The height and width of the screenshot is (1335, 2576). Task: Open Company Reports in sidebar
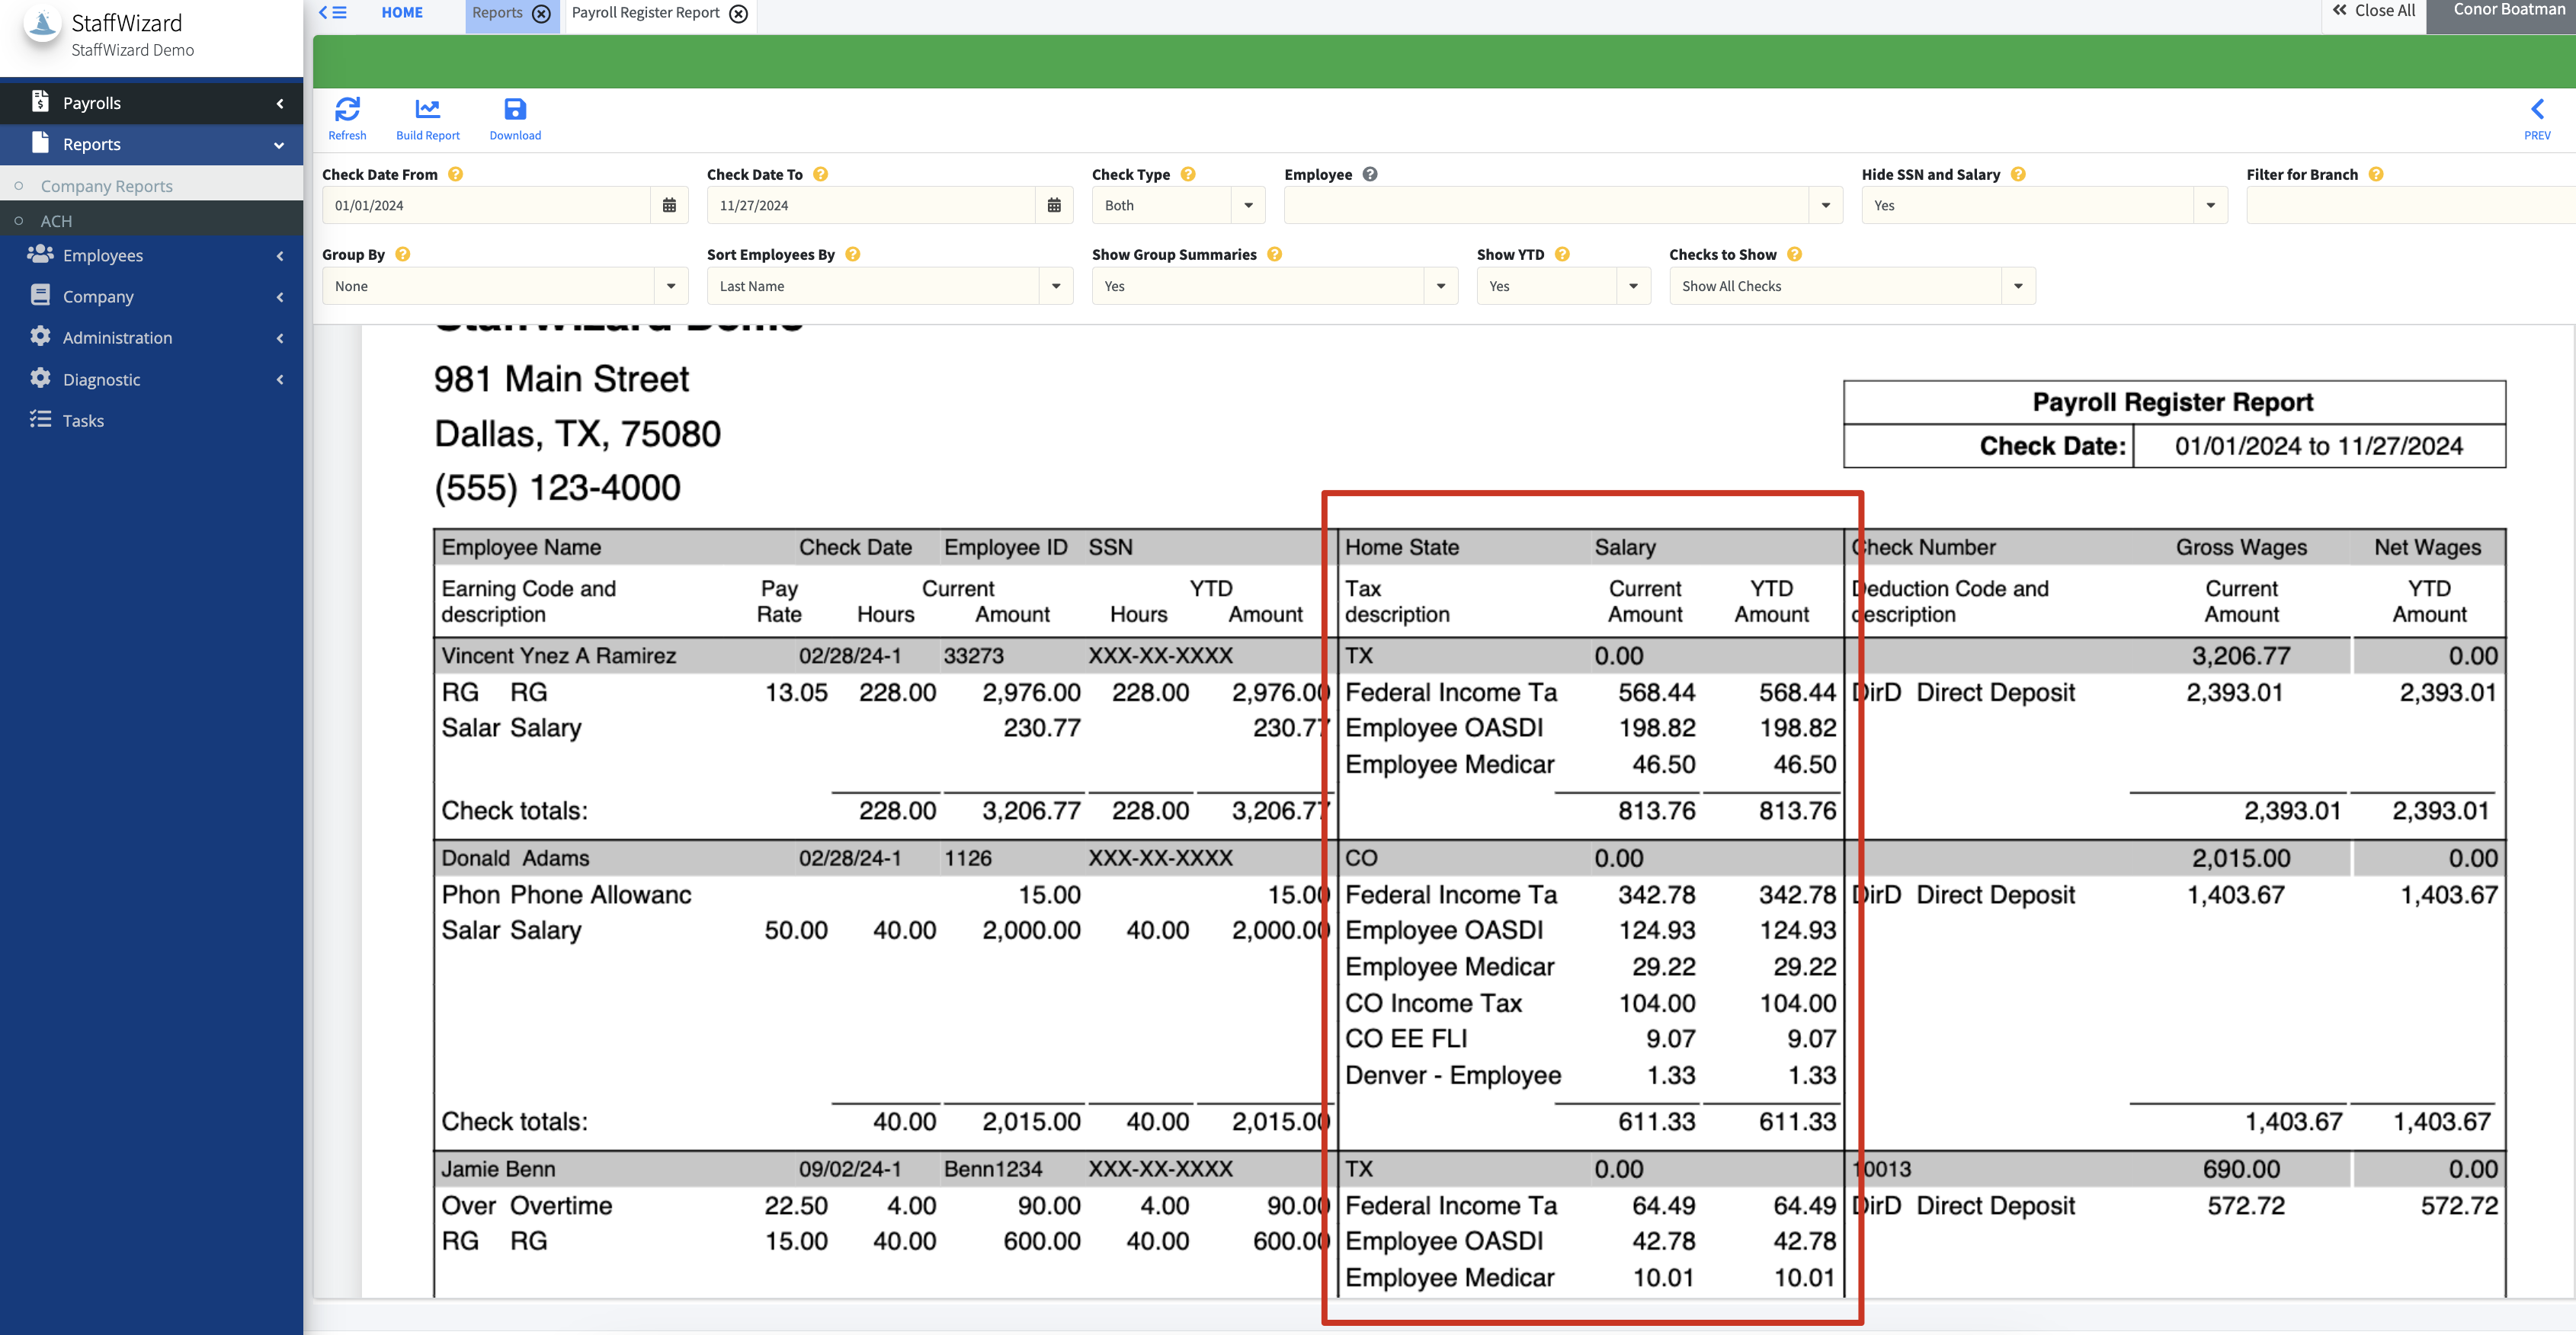pyautogui.click(x=107, y=186)
